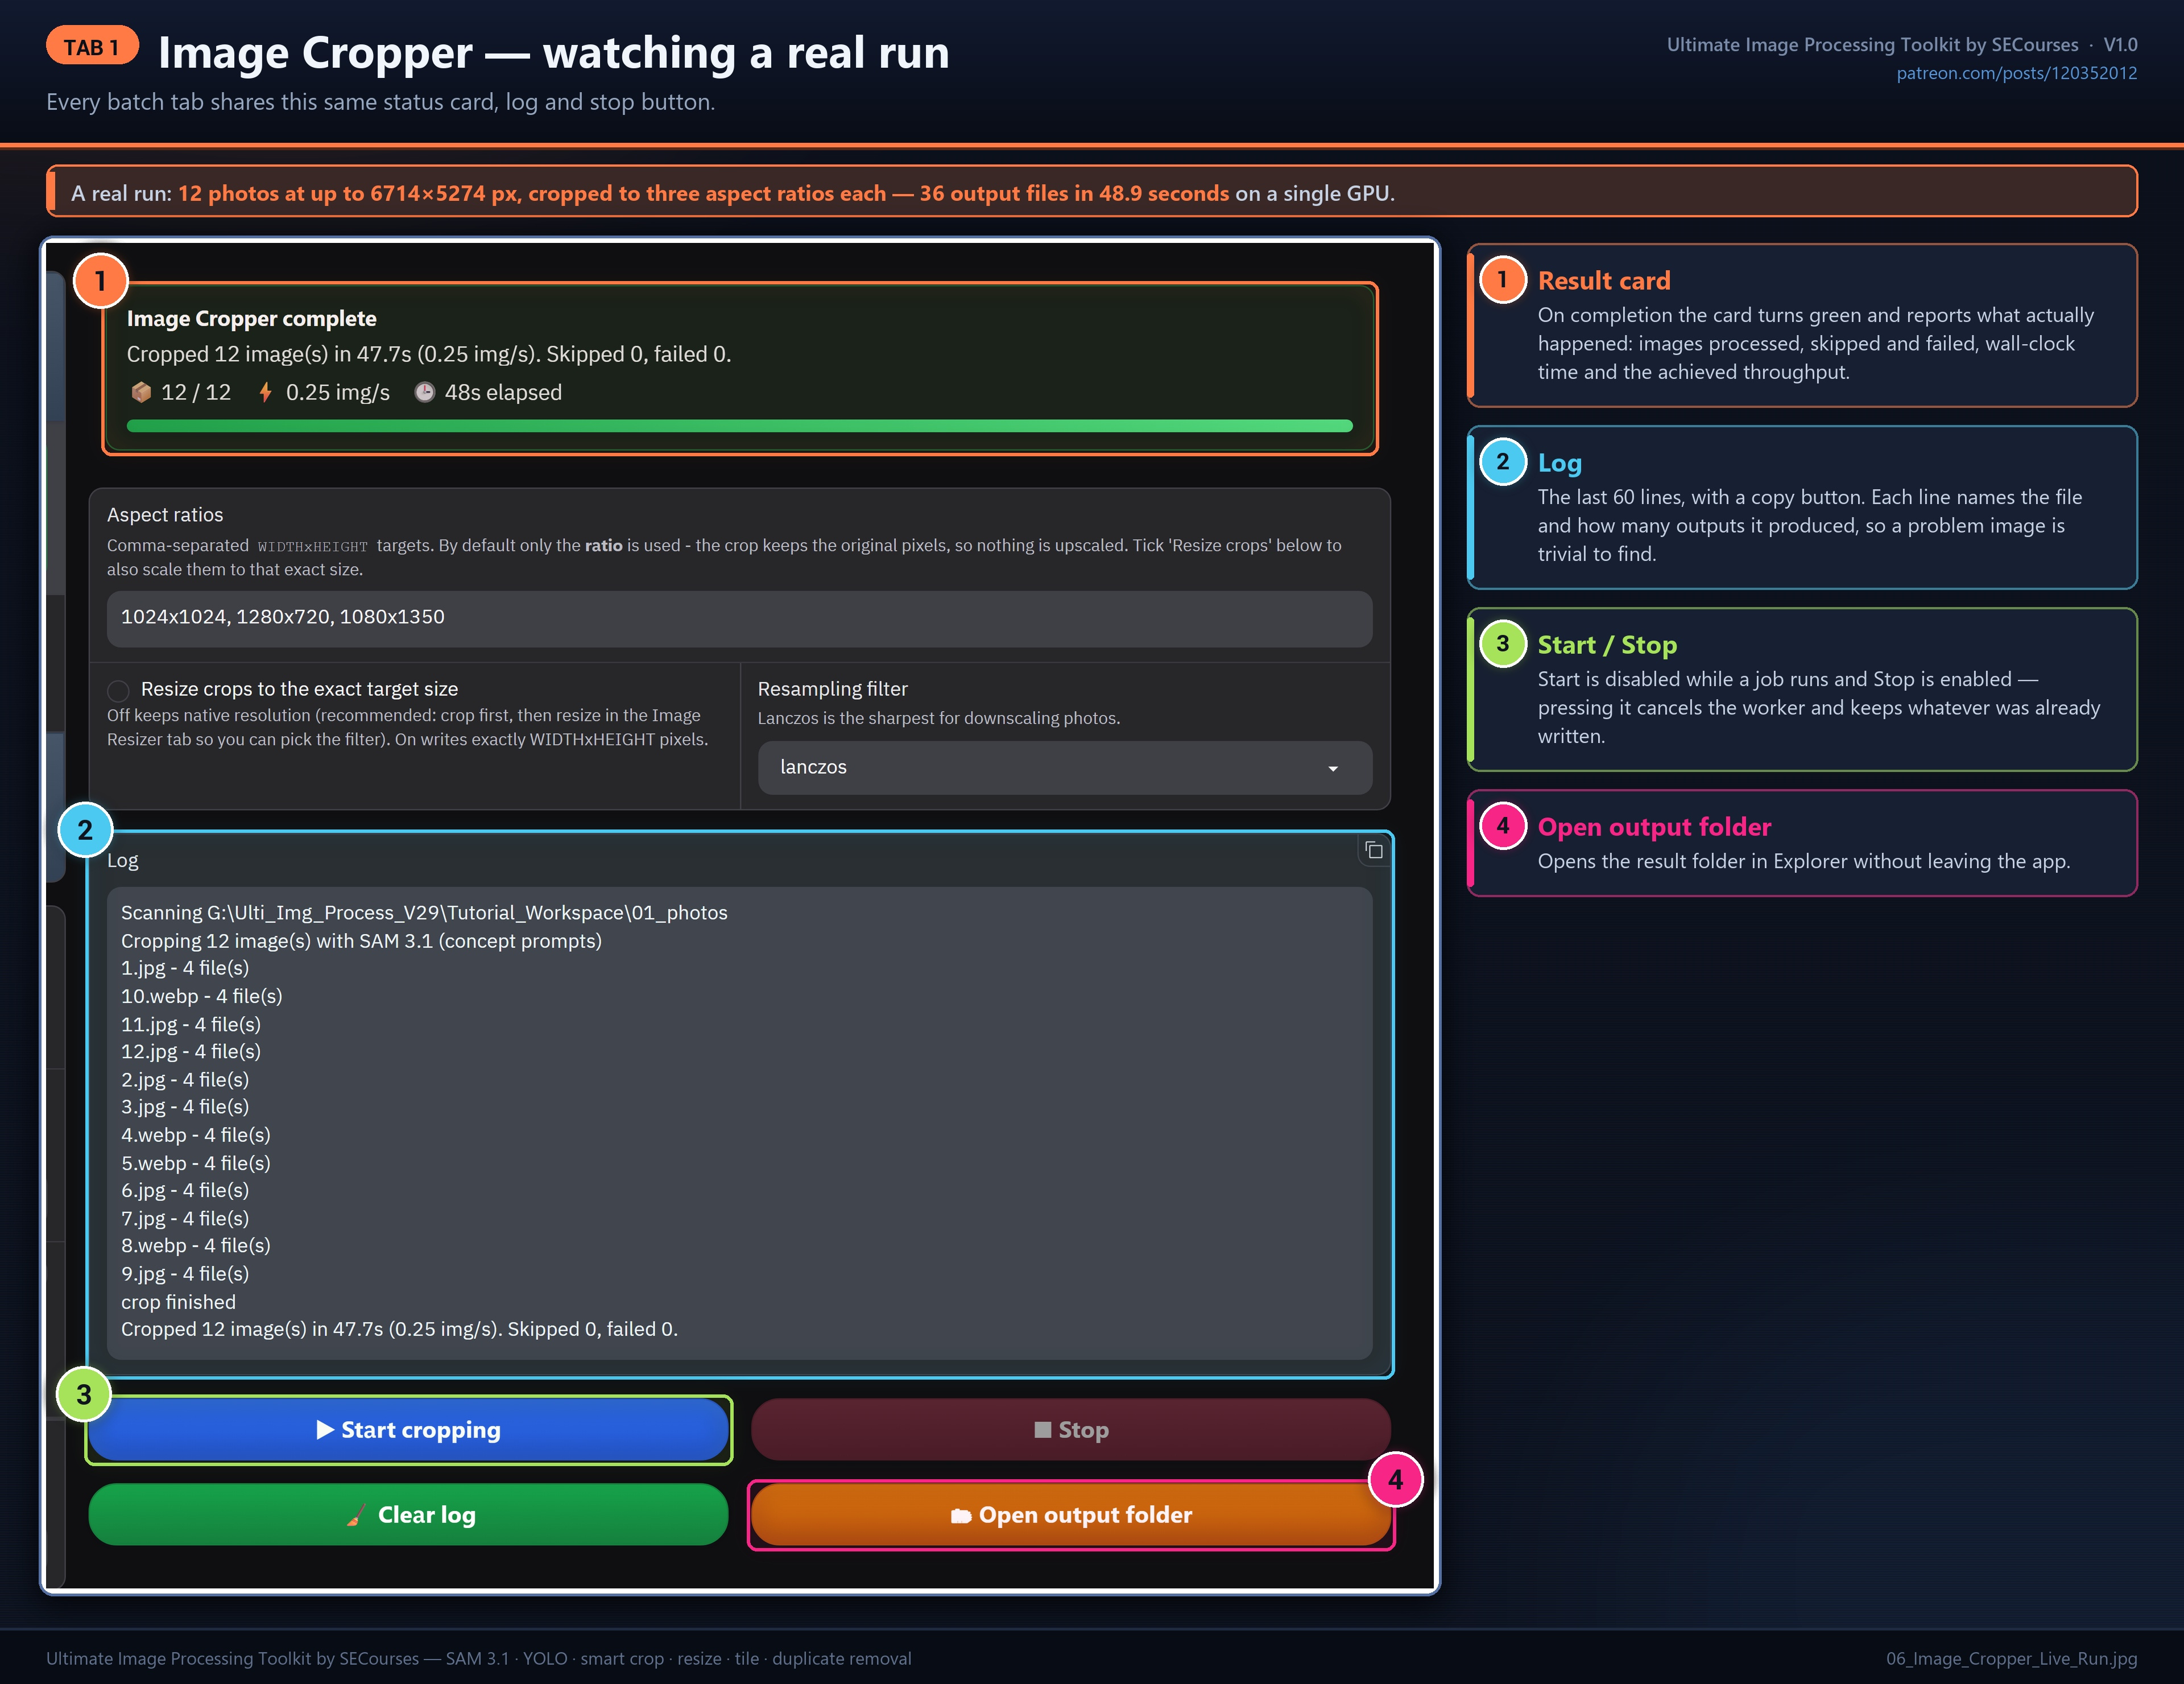Select the log line '6.jpg - 4 file(s)'

pyautogui.click(x=185, y=1190)
